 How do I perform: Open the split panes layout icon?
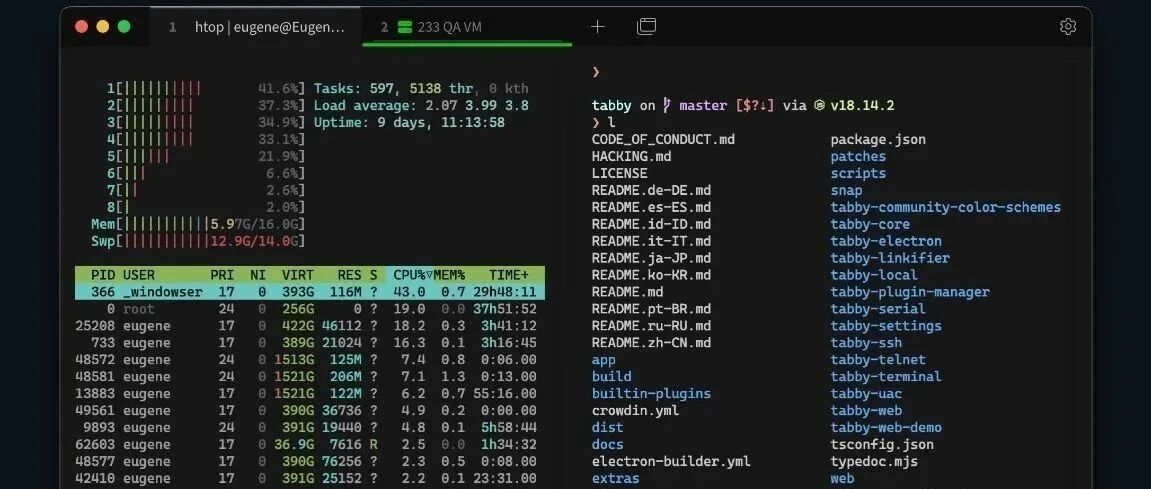[x=646, y=27]
